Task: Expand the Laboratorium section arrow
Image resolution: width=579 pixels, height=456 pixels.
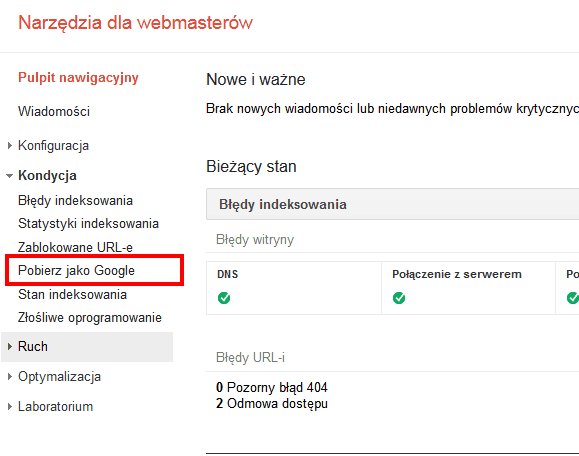Action: click(10, 407)
